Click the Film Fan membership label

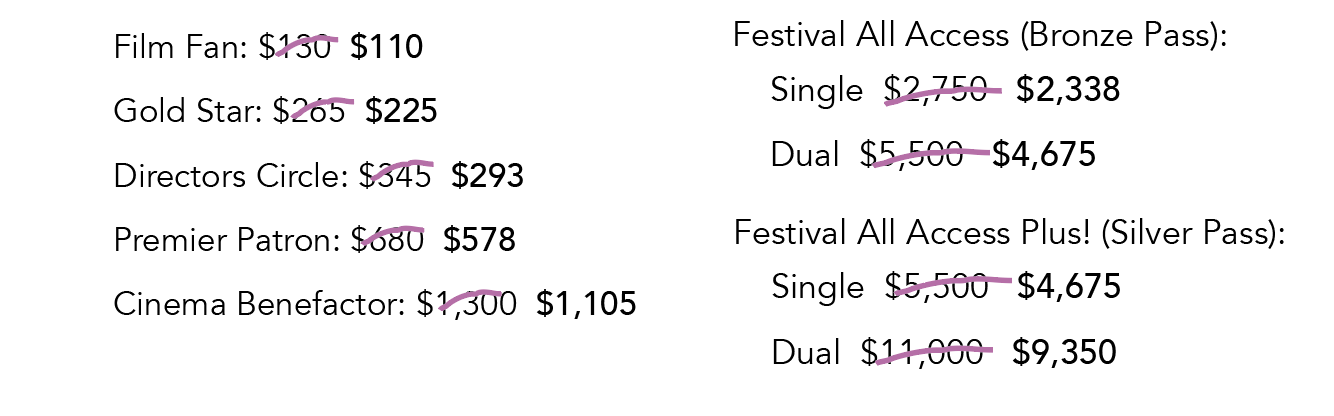181,47
